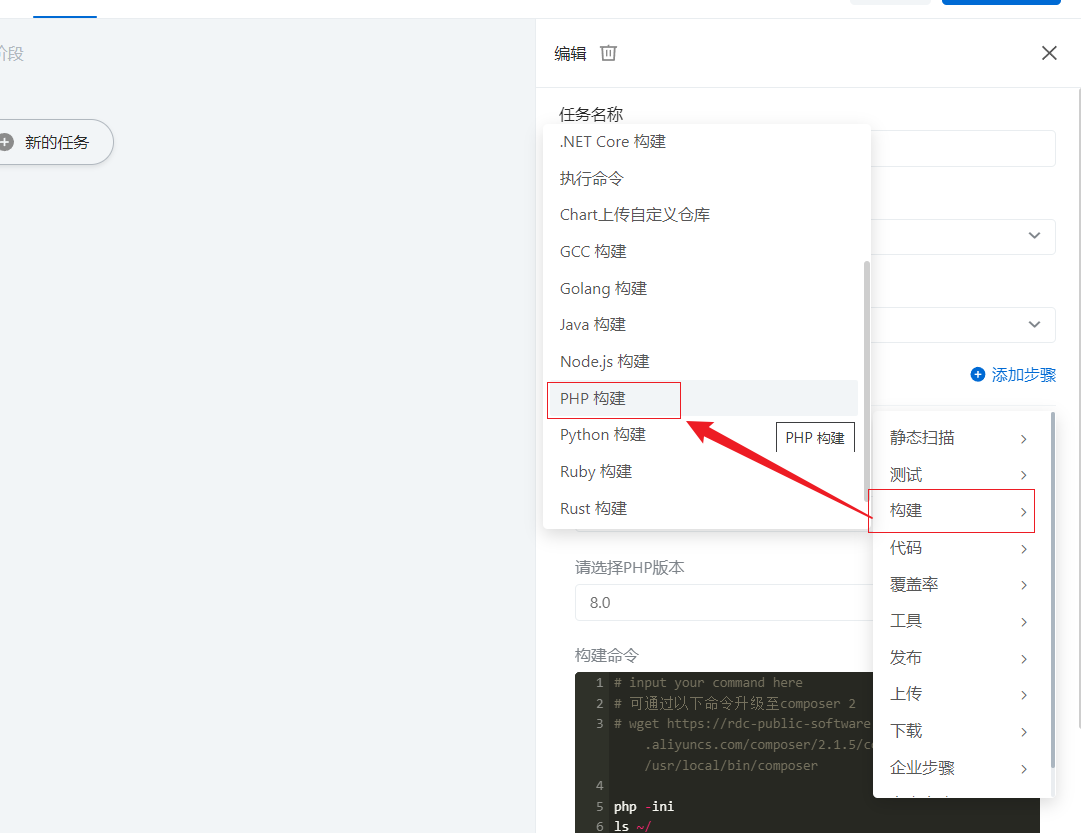Choose Java 构建 from submenu
This screenshot has height=833, width=1081.
point(702,325)
